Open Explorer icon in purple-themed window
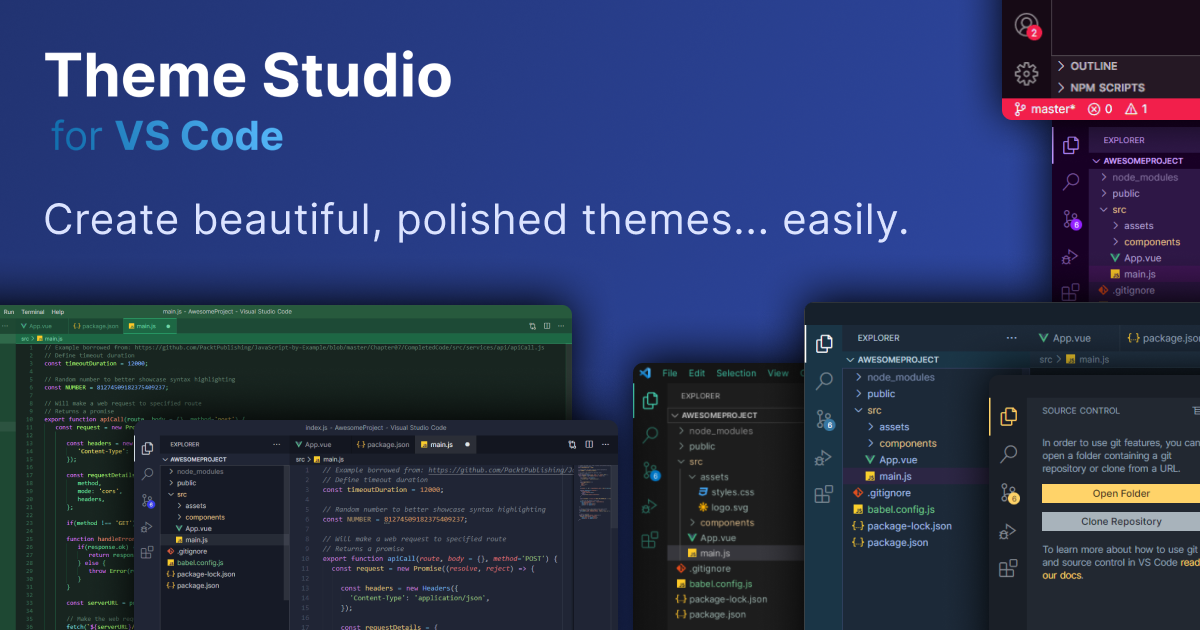The width and height of the screenshot is (1200, 630). pos(1071,144)
